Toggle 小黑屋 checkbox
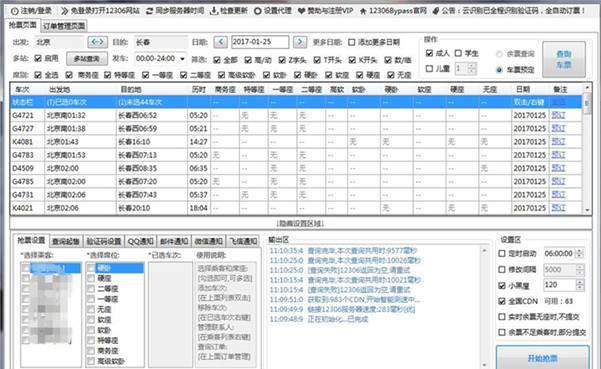601x369 pixels. [502, 285]
